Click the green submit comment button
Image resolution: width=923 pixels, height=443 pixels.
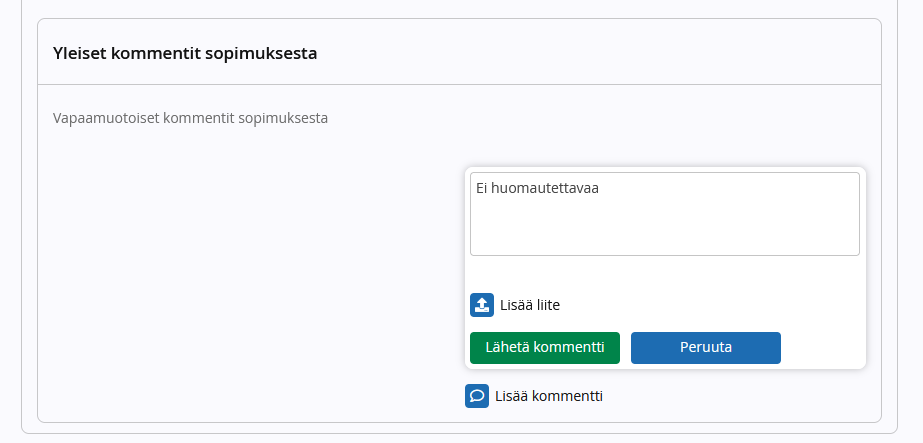click(x=544, y=348)
